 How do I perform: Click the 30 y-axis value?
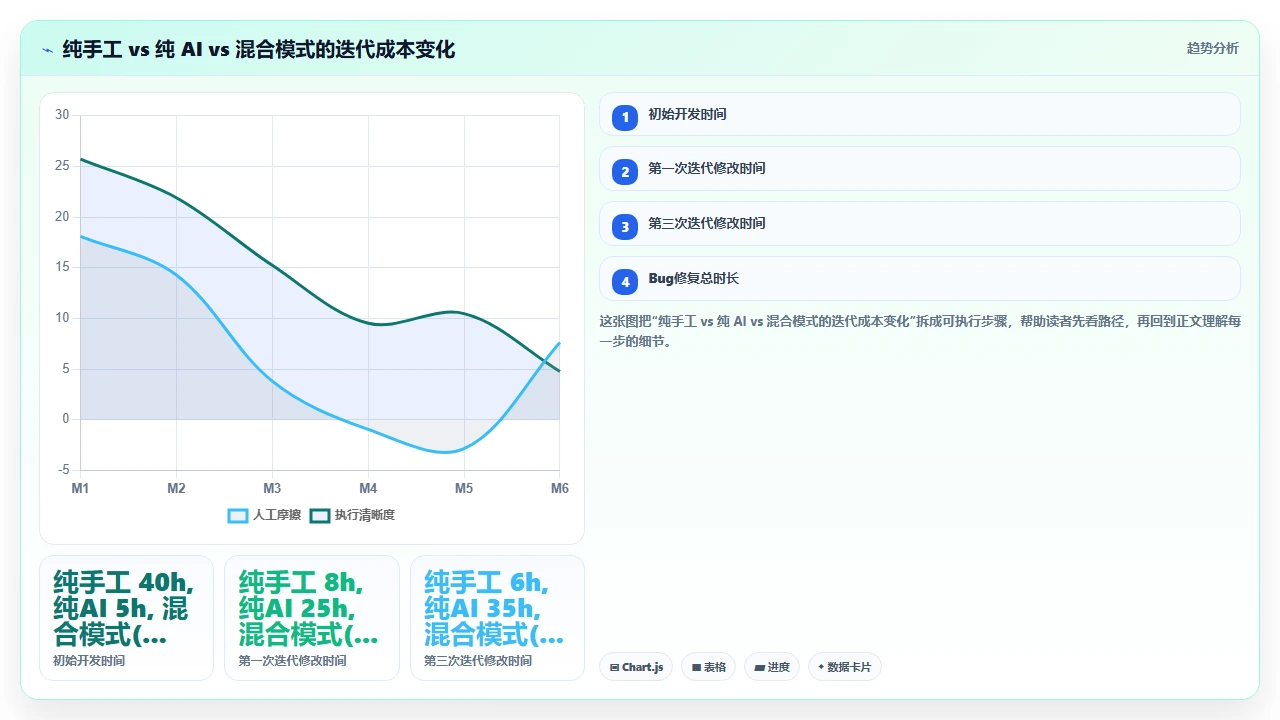[x=62, y=115]
